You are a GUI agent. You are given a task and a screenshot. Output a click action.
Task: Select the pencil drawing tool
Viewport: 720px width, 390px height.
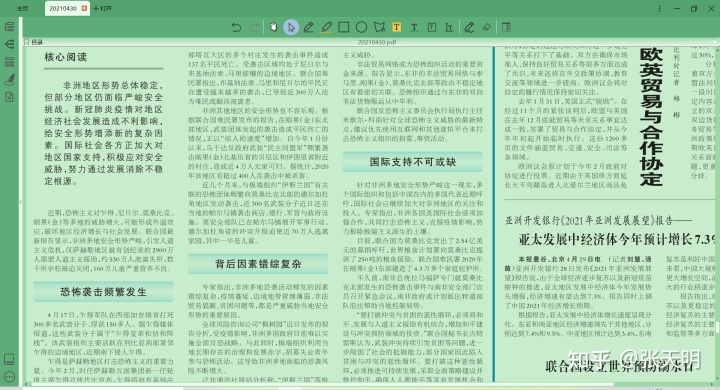click(309, 28)
